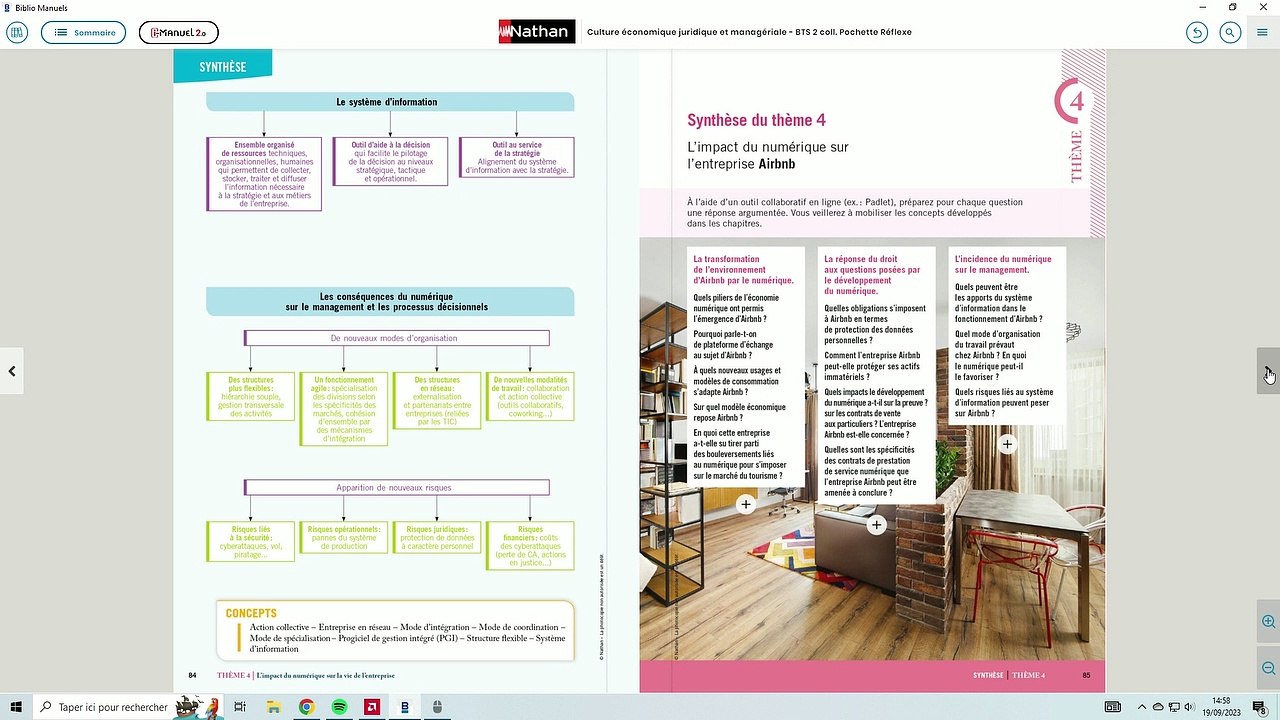
Task: Go to the next page arrow
Action: 1268,371
